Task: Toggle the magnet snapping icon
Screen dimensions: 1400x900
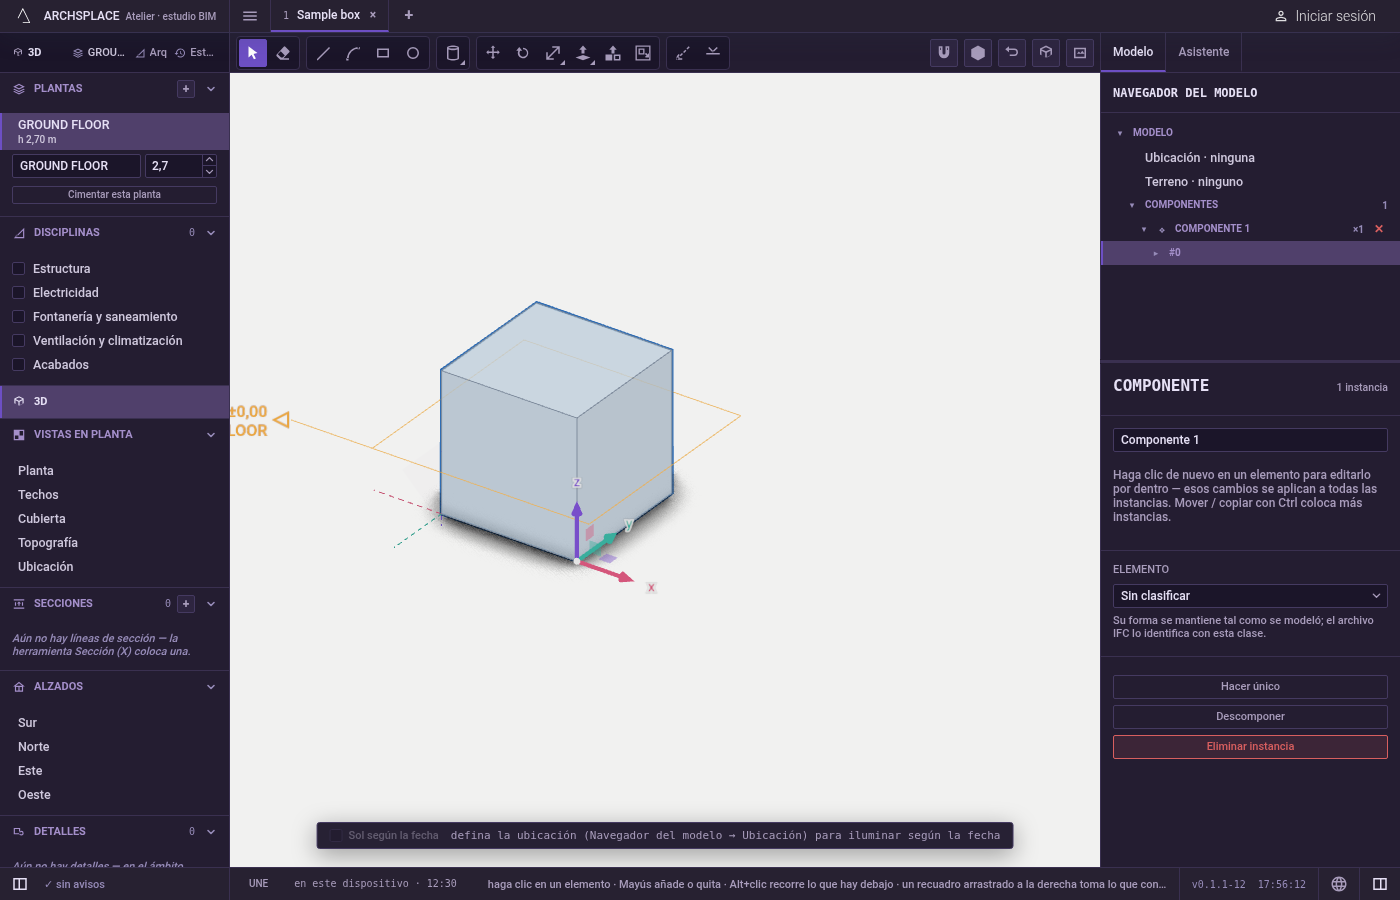Action: (x=944, y=53)
